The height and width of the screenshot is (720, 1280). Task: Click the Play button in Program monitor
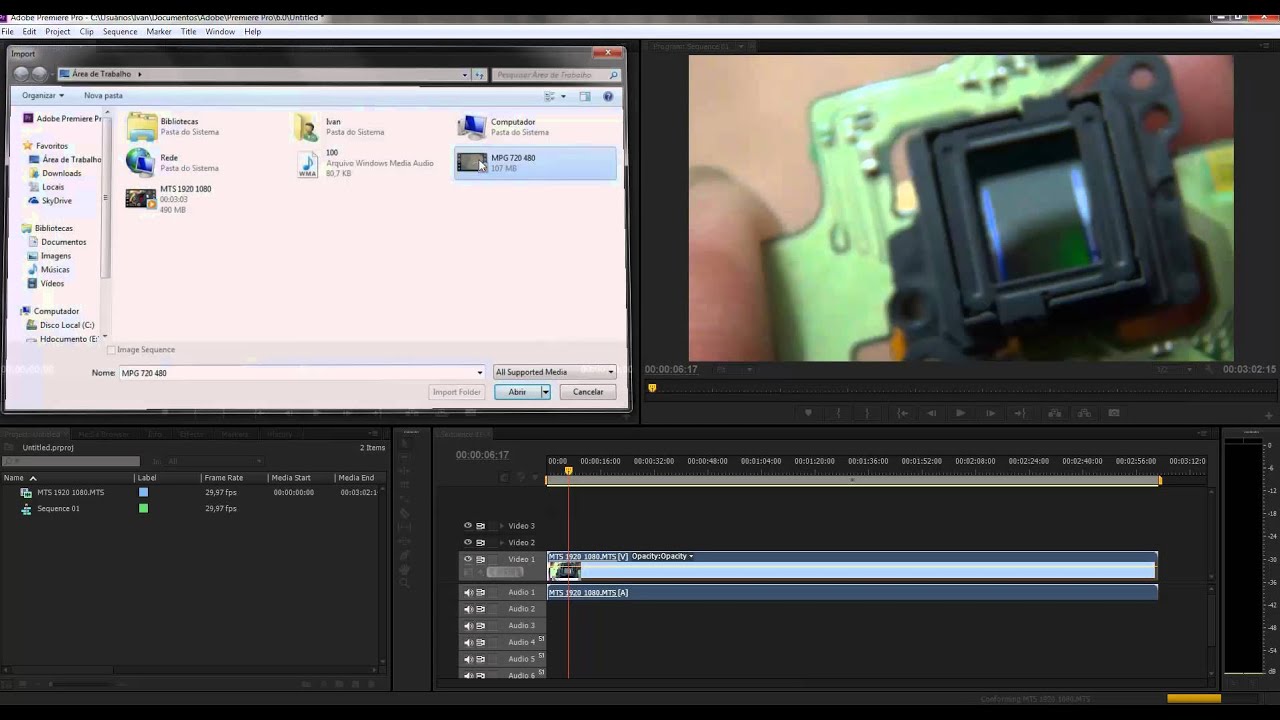[960, 413]
